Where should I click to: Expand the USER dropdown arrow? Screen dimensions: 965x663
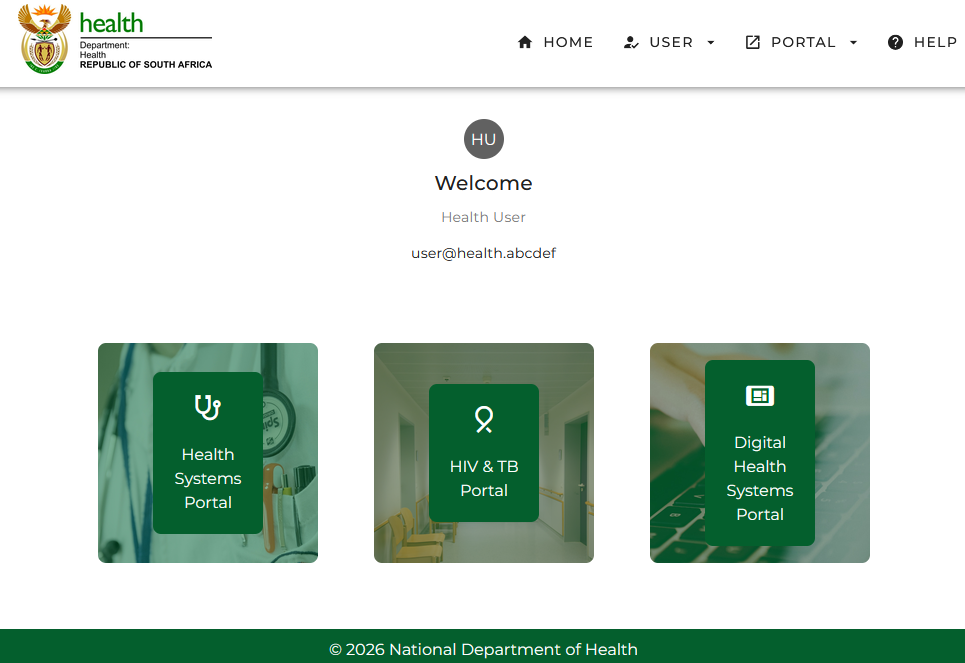711,42
